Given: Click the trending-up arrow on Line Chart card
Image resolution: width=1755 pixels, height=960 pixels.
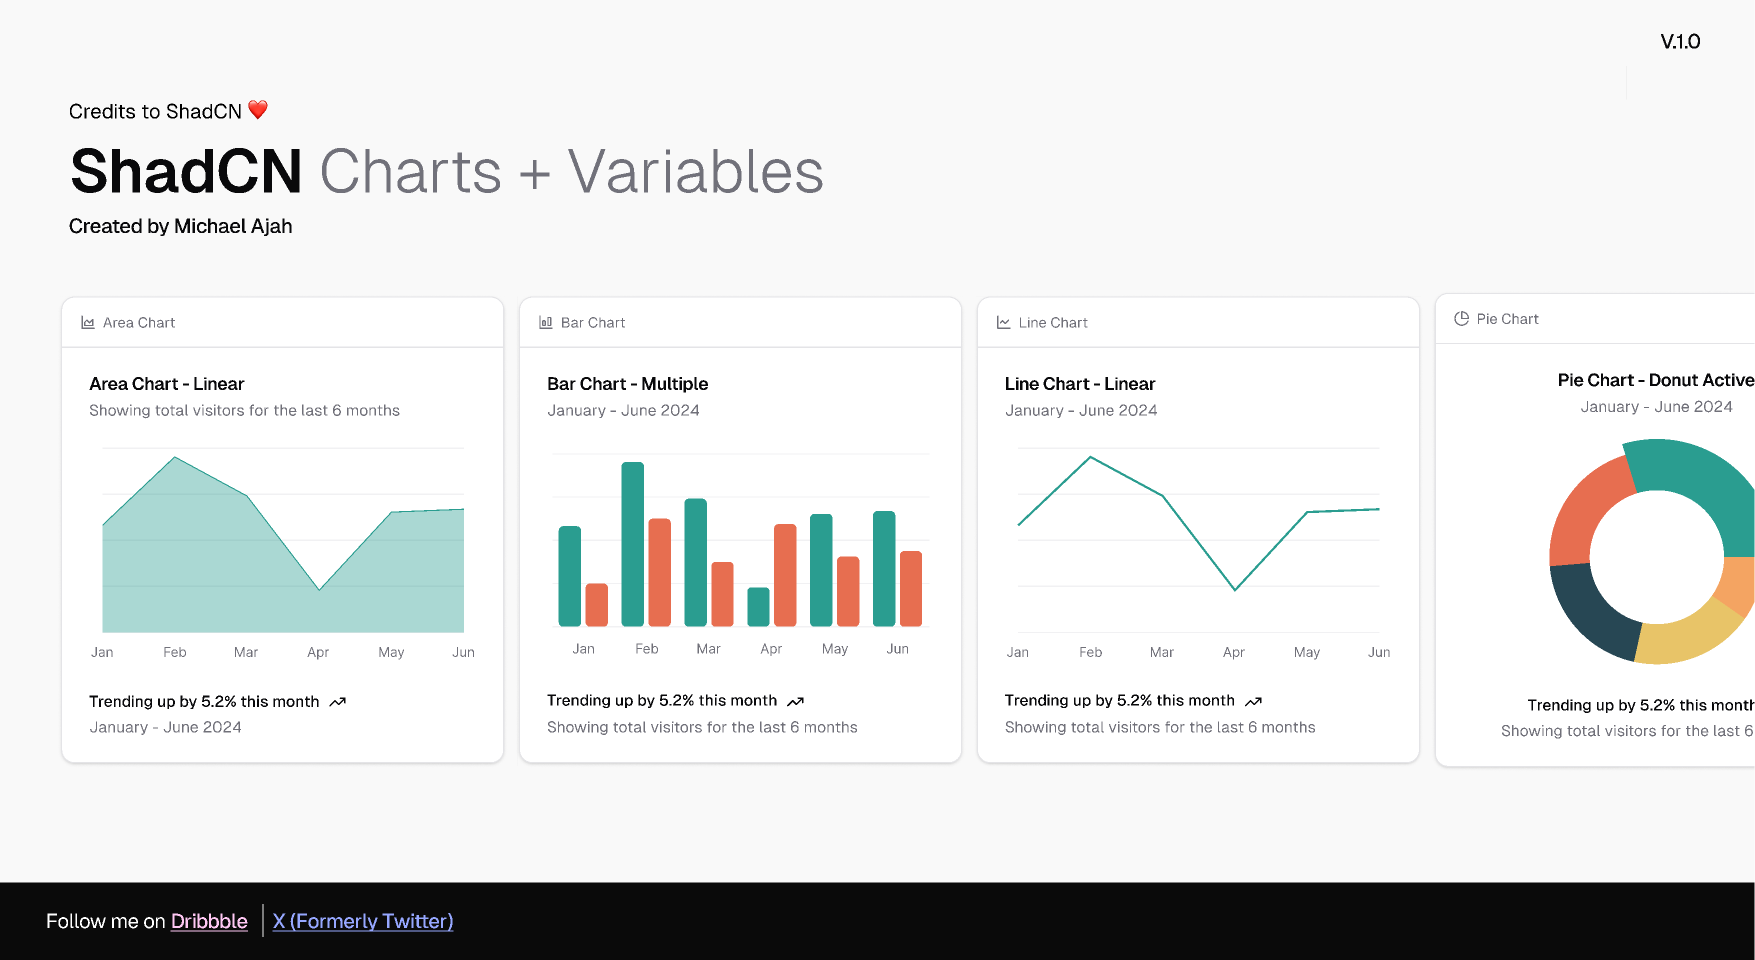Looking at the screenshot, I should (1253, 701).
